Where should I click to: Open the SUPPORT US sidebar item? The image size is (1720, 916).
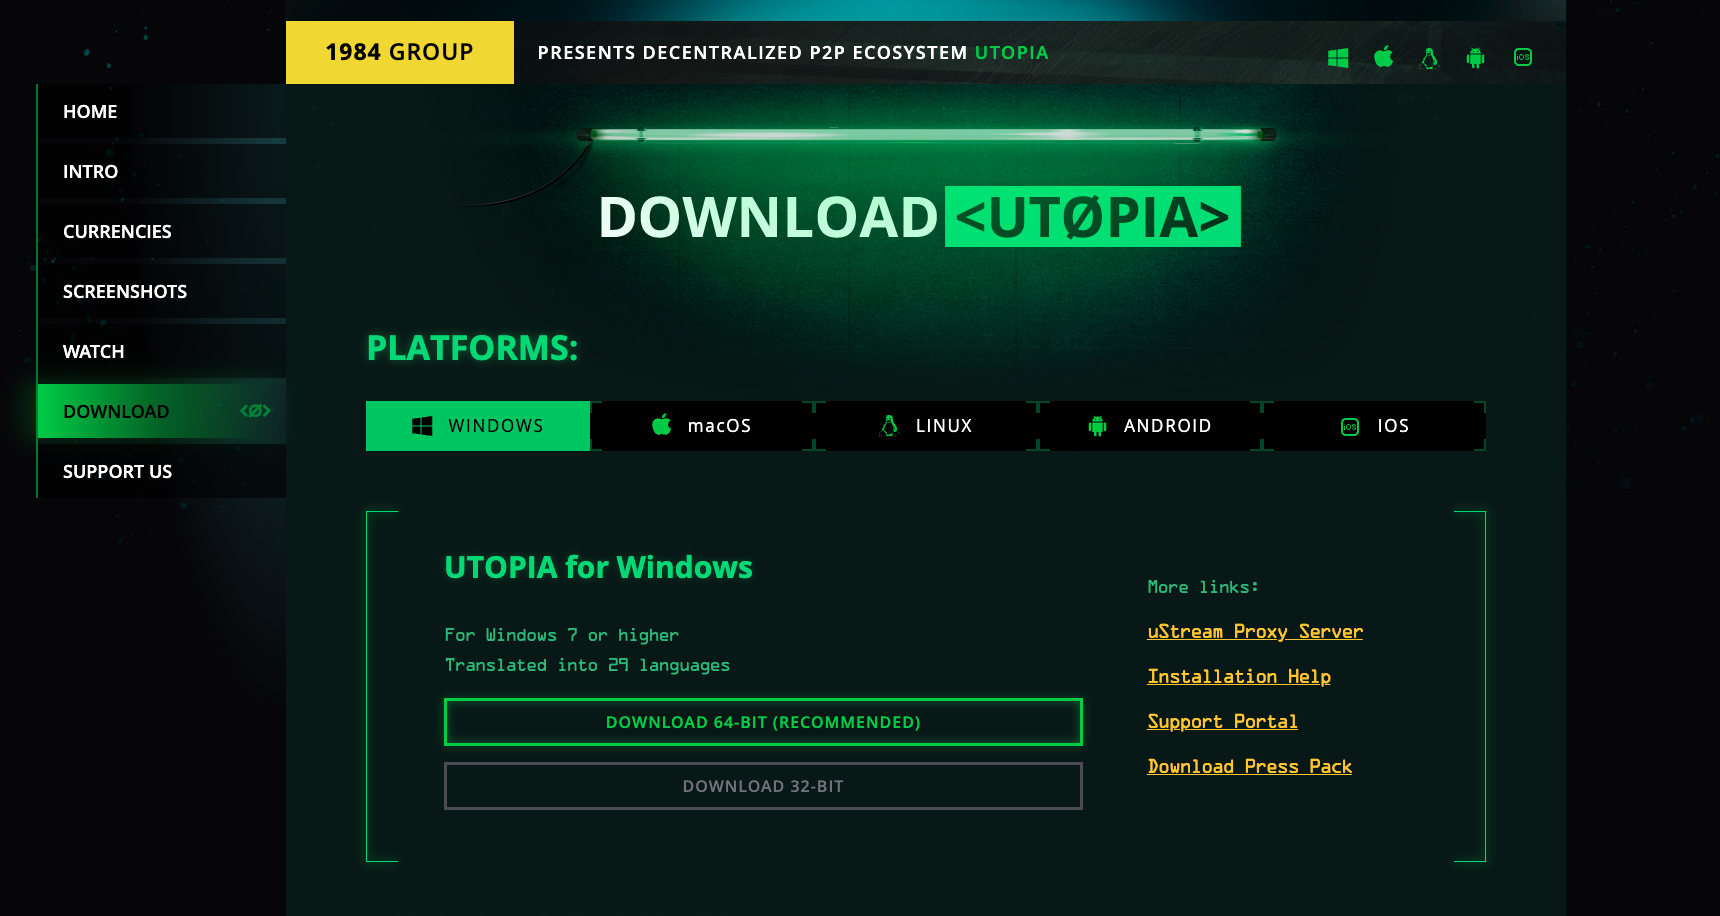162,471
